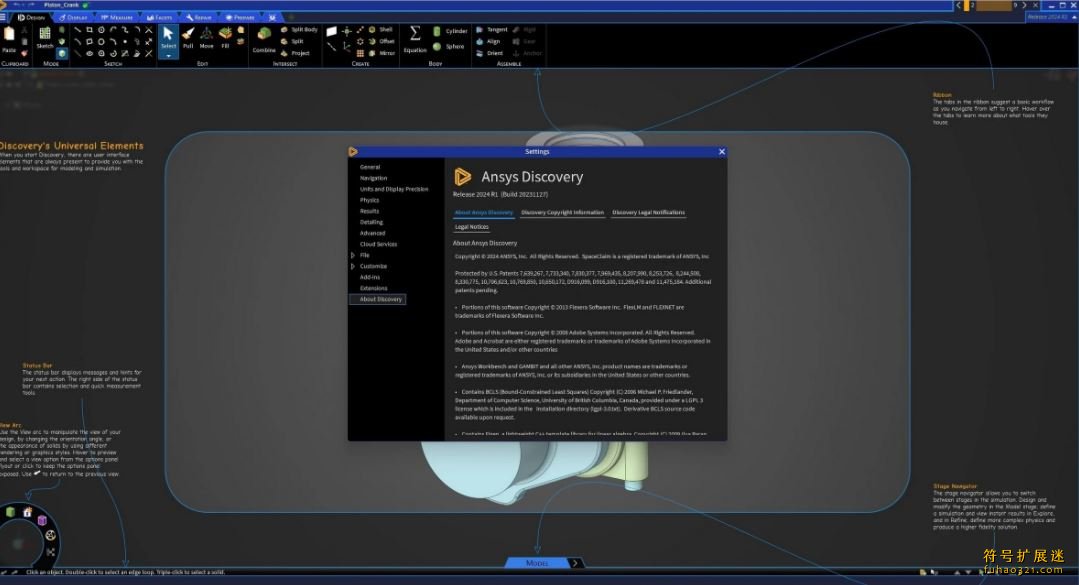Select the Project tool
The image size is (1079, 585).
point(295,53)
